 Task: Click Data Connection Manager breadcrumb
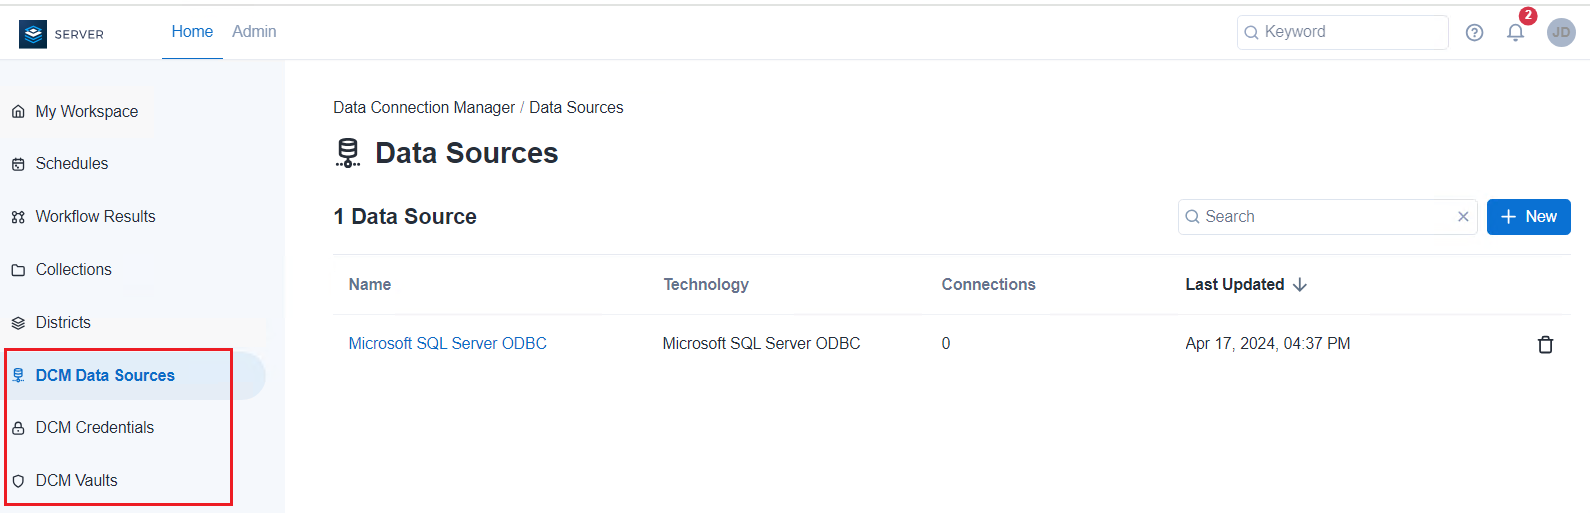tap(424, 108)
